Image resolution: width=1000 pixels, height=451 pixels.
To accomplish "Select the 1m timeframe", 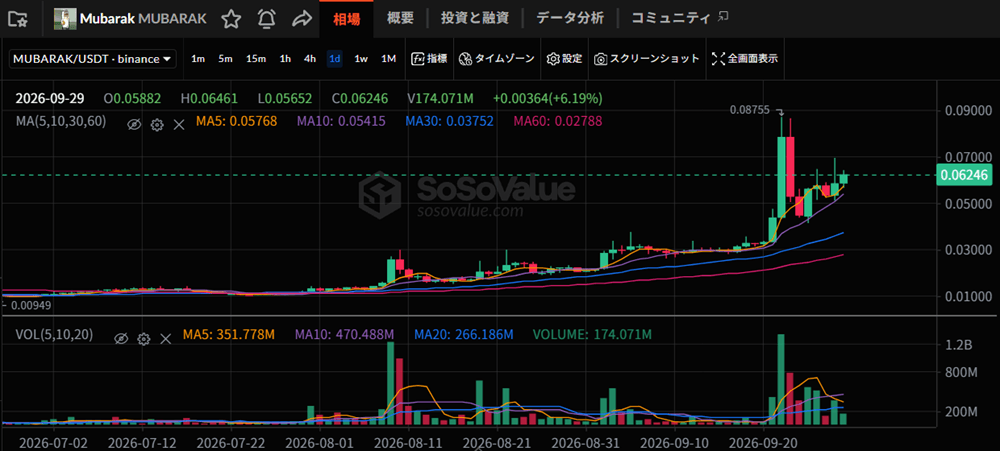I will [x=198, y=59].
